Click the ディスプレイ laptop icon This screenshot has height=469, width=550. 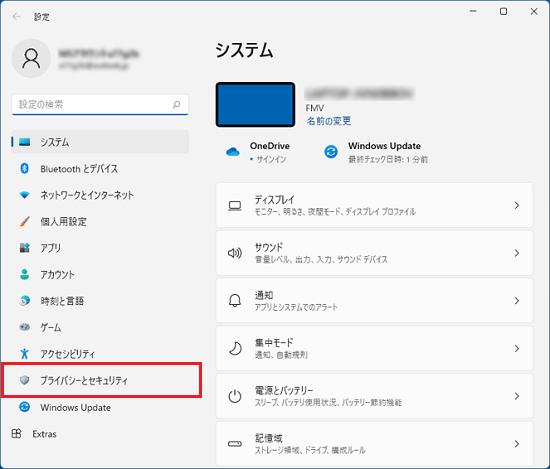click(235, 206)
